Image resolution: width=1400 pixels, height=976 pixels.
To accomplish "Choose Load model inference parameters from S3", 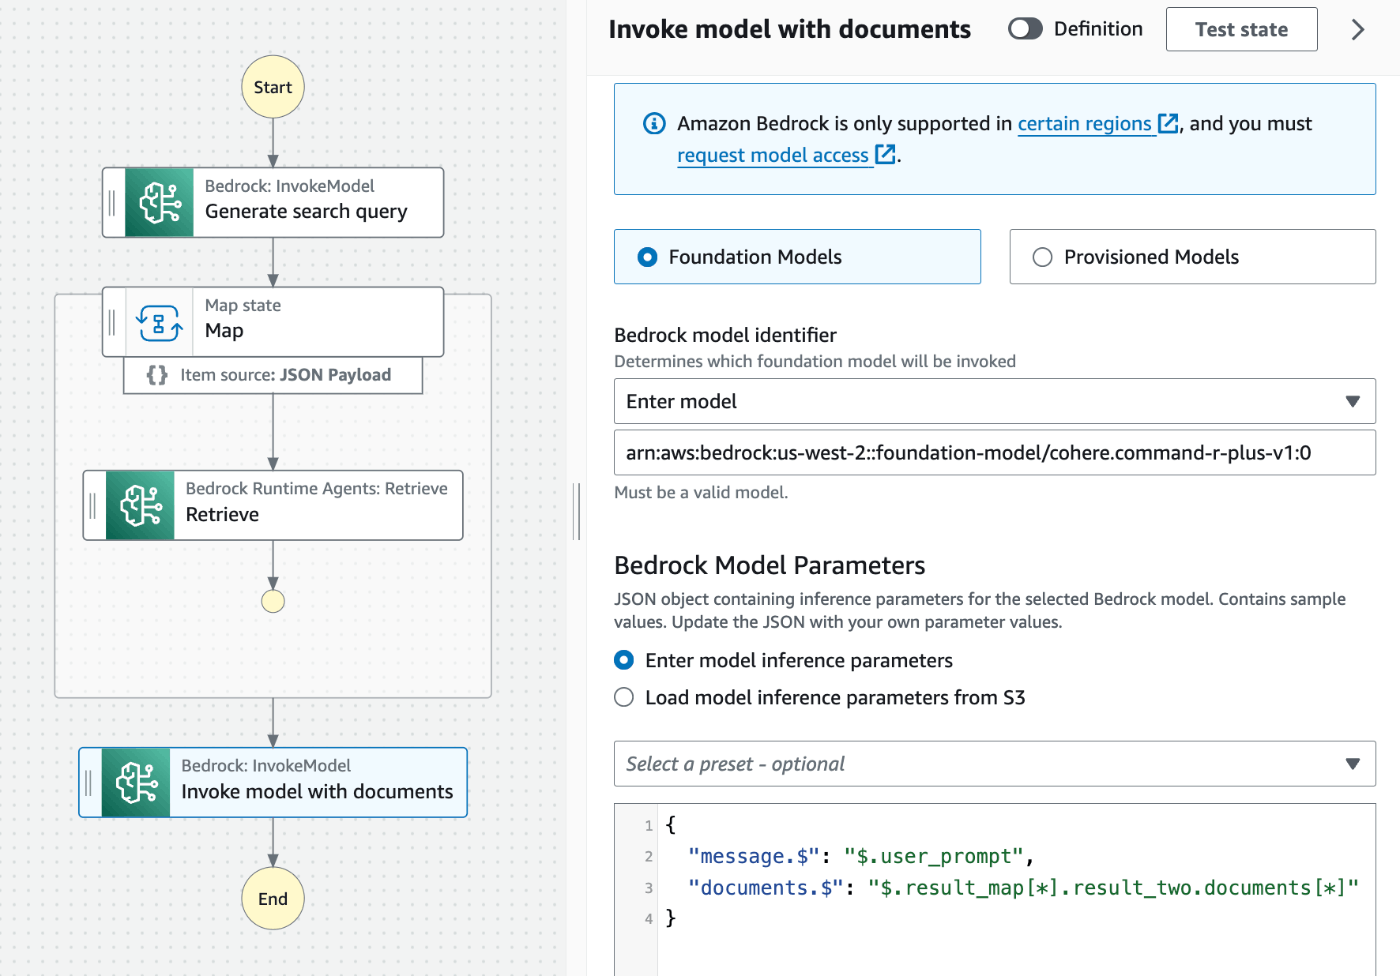I will click(624, 697).
